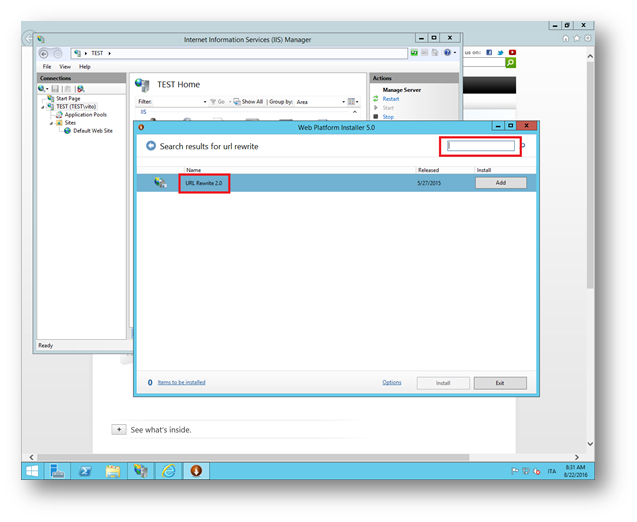This screenshot has height=522, width=637.
Task: Click the Restart link in the Actions pane
Action: pos(391,99)
